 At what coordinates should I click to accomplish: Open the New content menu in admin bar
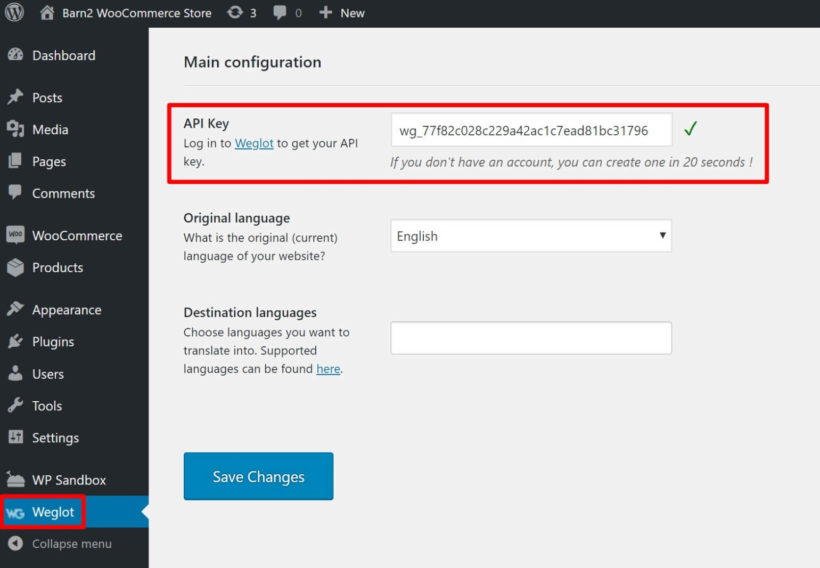tap(342, 13)
